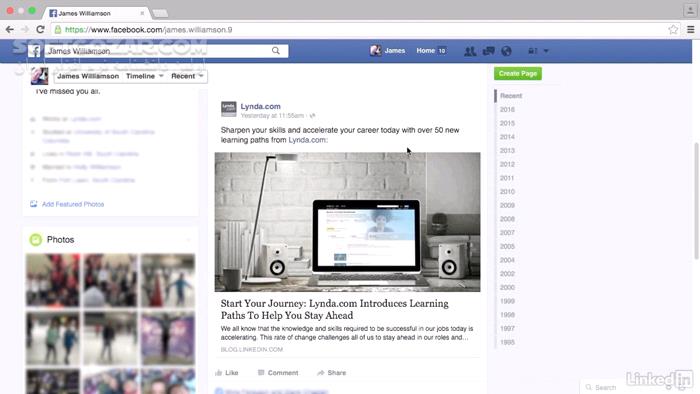This screenshot has width=700, height=394.
Task: Click the Like thumbs-up icon
Action: 219,373
